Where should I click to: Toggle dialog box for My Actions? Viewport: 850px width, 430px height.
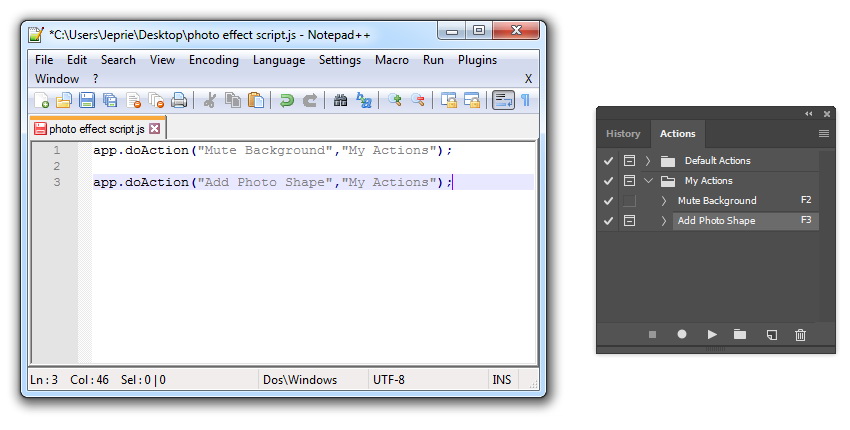629,181
